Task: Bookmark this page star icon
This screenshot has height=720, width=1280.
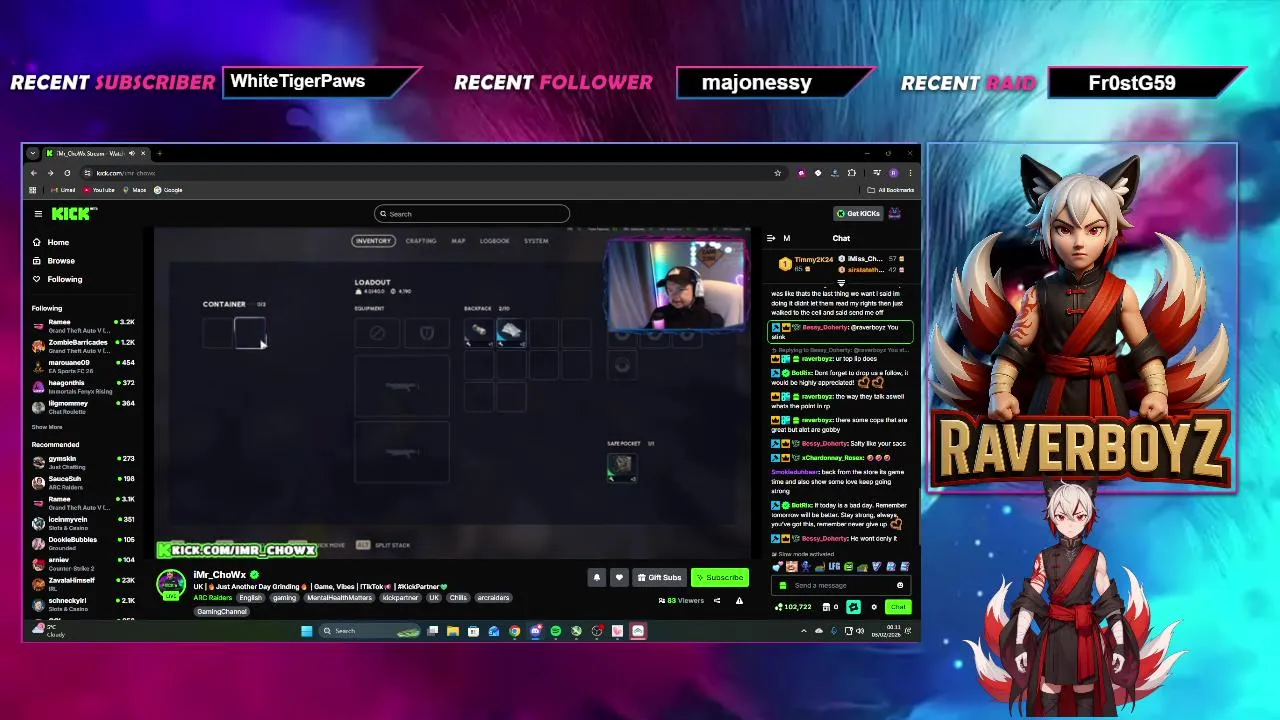Action: point(777,173)
